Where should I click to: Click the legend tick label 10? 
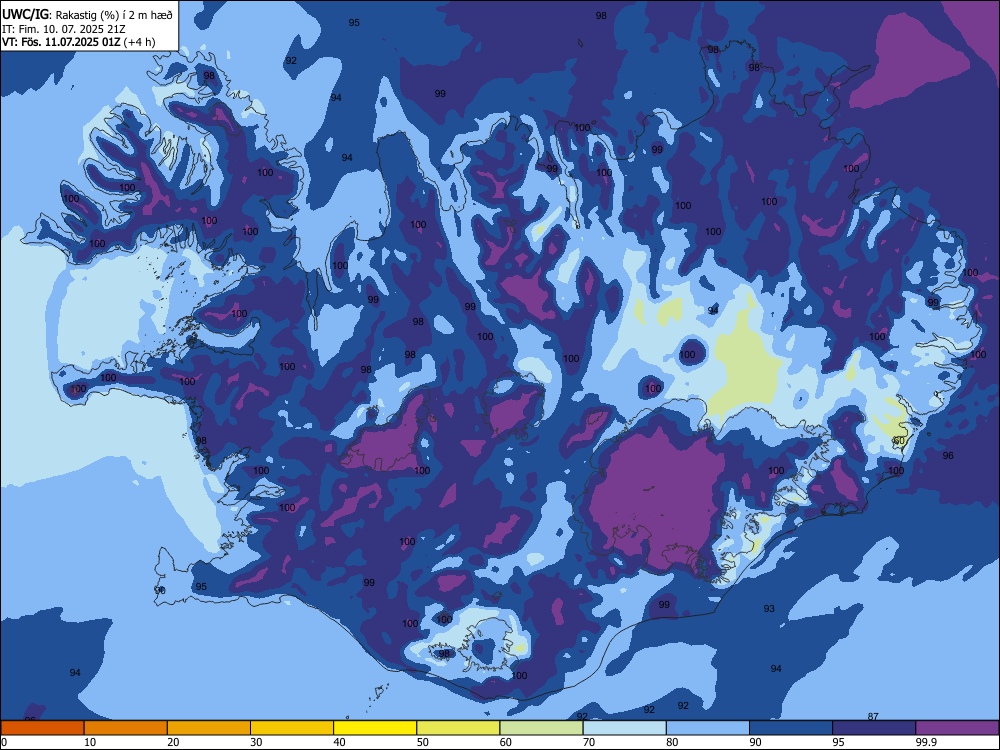(x=90, y=742)
